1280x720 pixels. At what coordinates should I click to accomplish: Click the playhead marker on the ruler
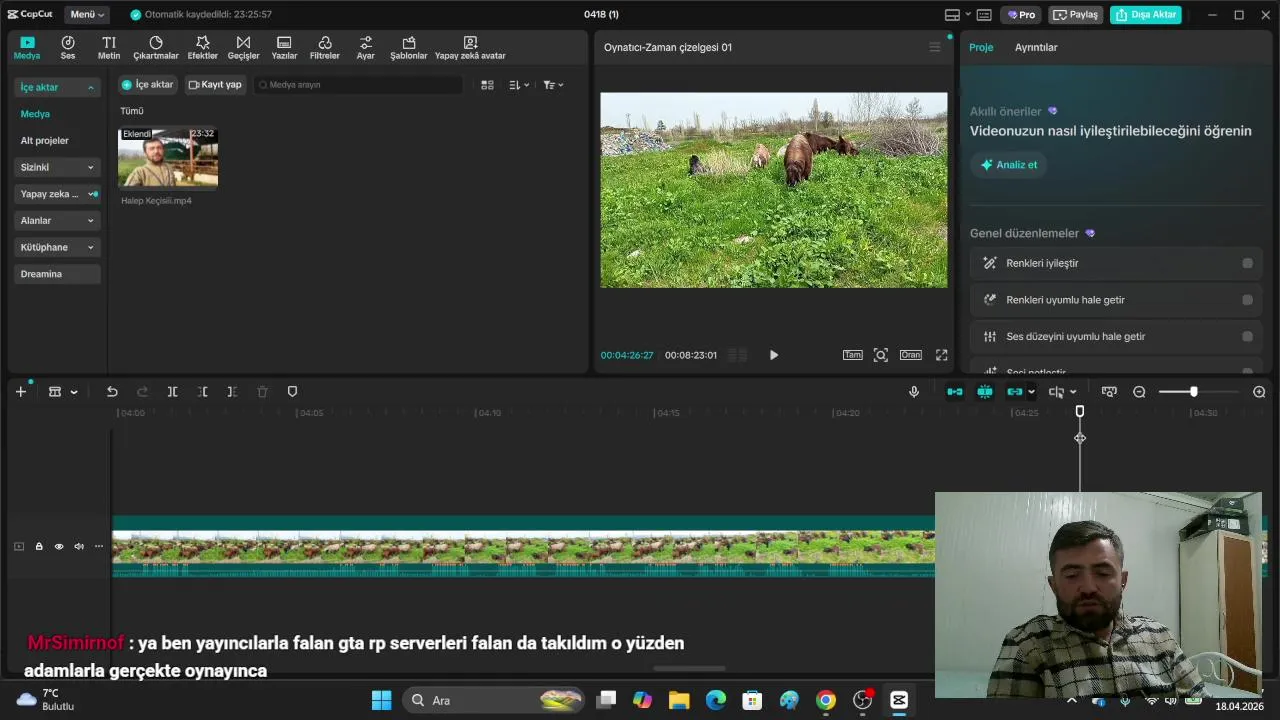tap(1080, 411)
